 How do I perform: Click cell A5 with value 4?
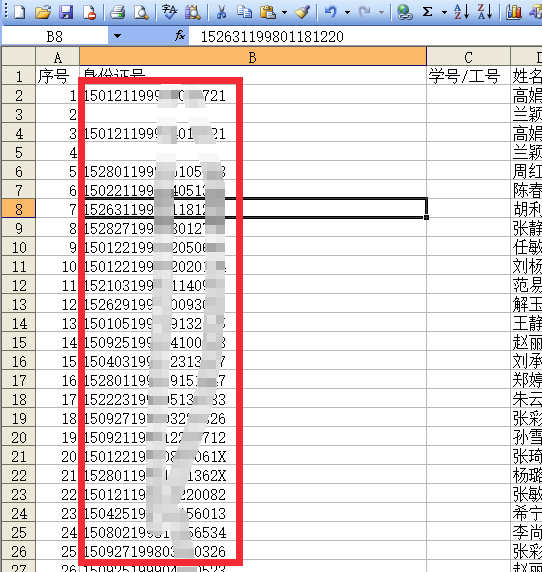click(x=57, y=152)
